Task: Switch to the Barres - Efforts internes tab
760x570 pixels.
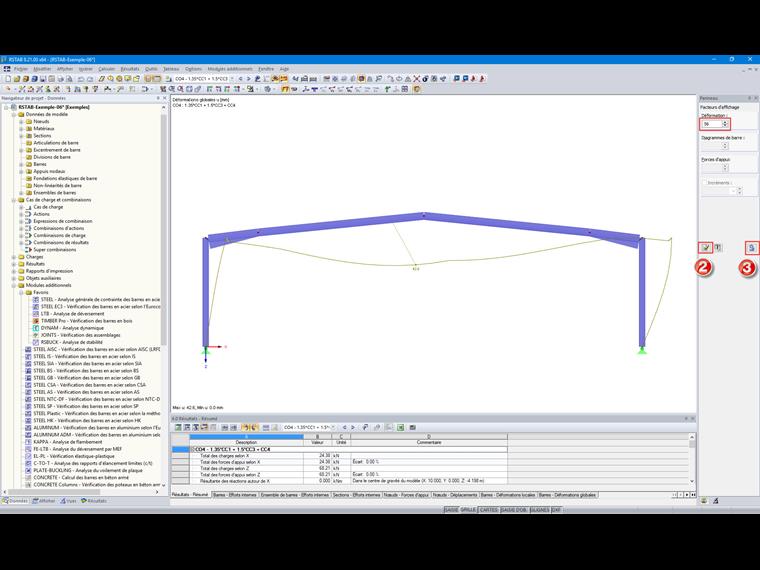Action: click(x=235, y=495)
